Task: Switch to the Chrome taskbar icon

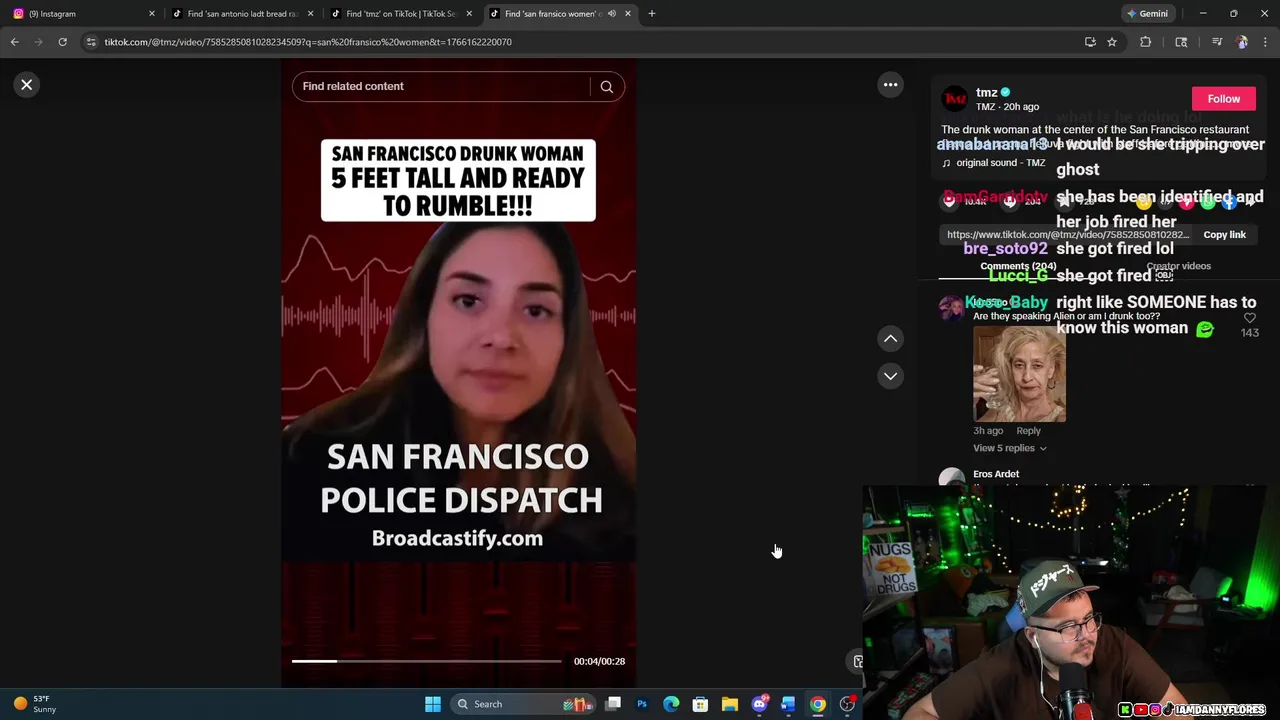Action: click(818, 704)
